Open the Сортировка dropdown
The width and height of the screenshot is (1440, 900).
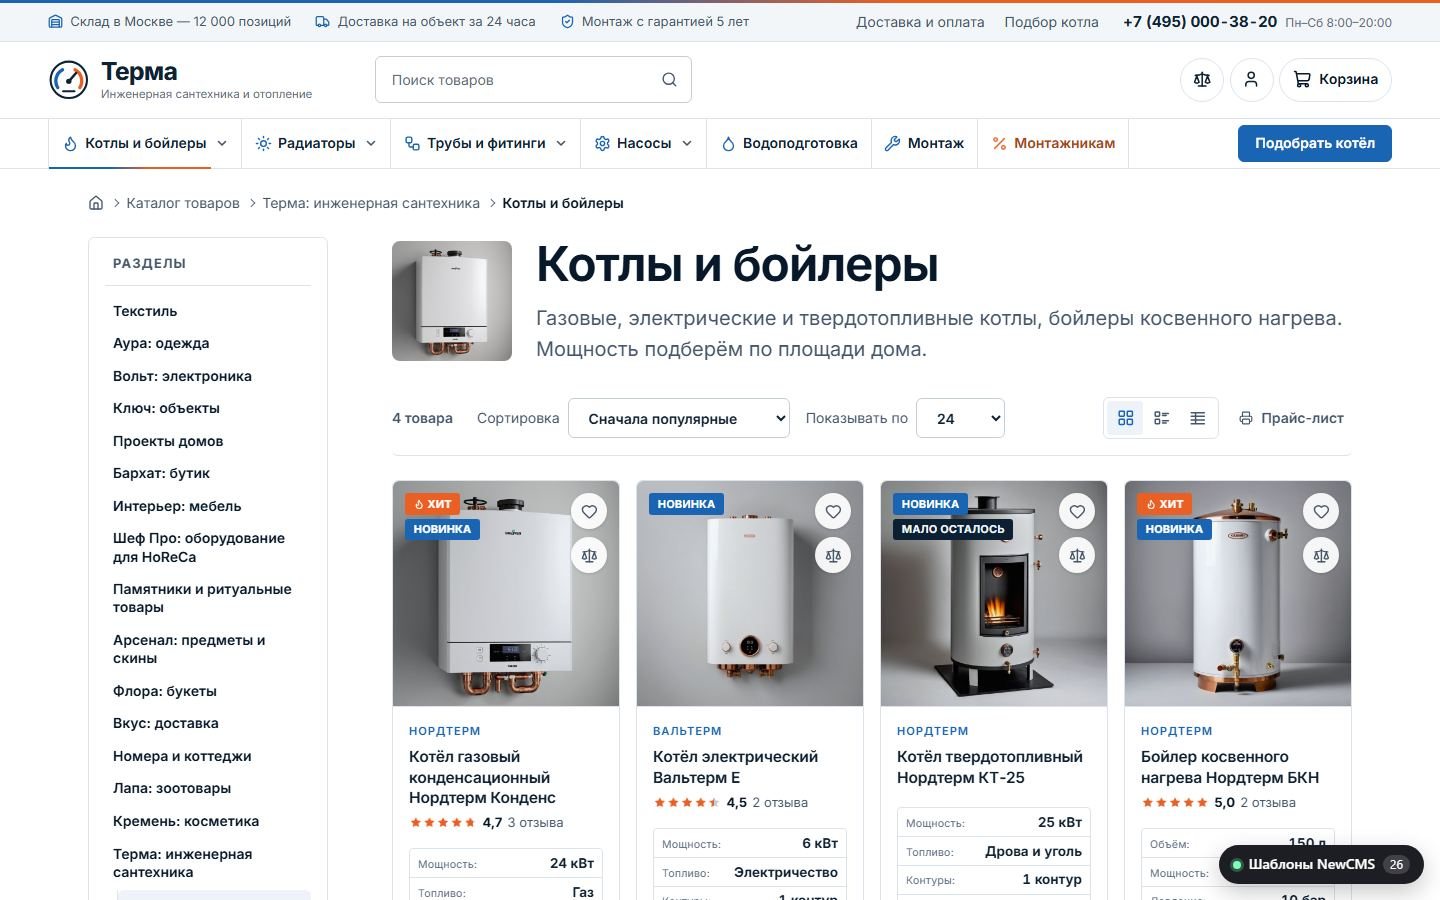pyautogui.click(x=679, y=418)
